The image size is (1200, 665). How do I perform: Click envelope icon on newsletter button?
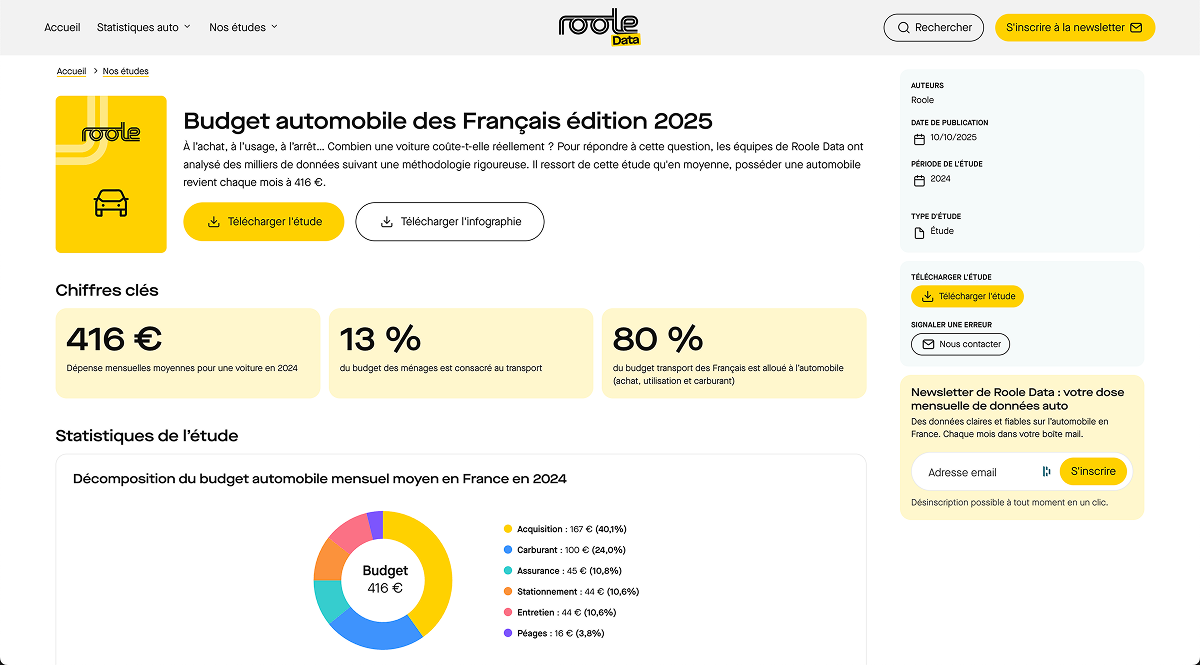point(1136,28)
